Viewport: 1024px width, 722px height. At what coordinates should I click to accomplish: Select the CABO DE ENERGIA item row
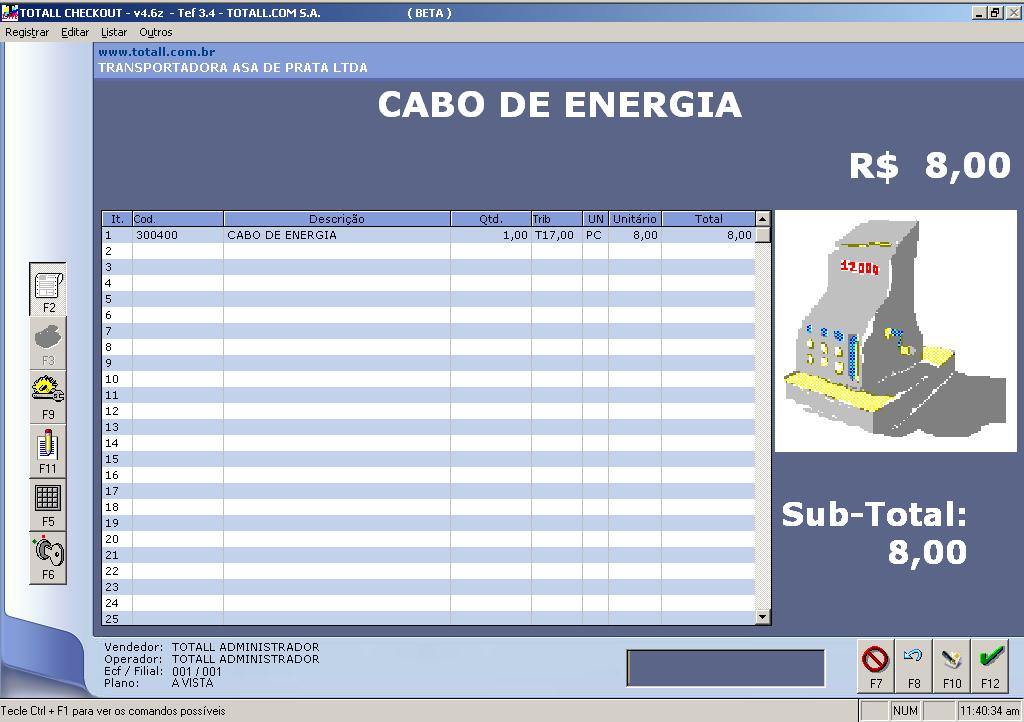428,235
